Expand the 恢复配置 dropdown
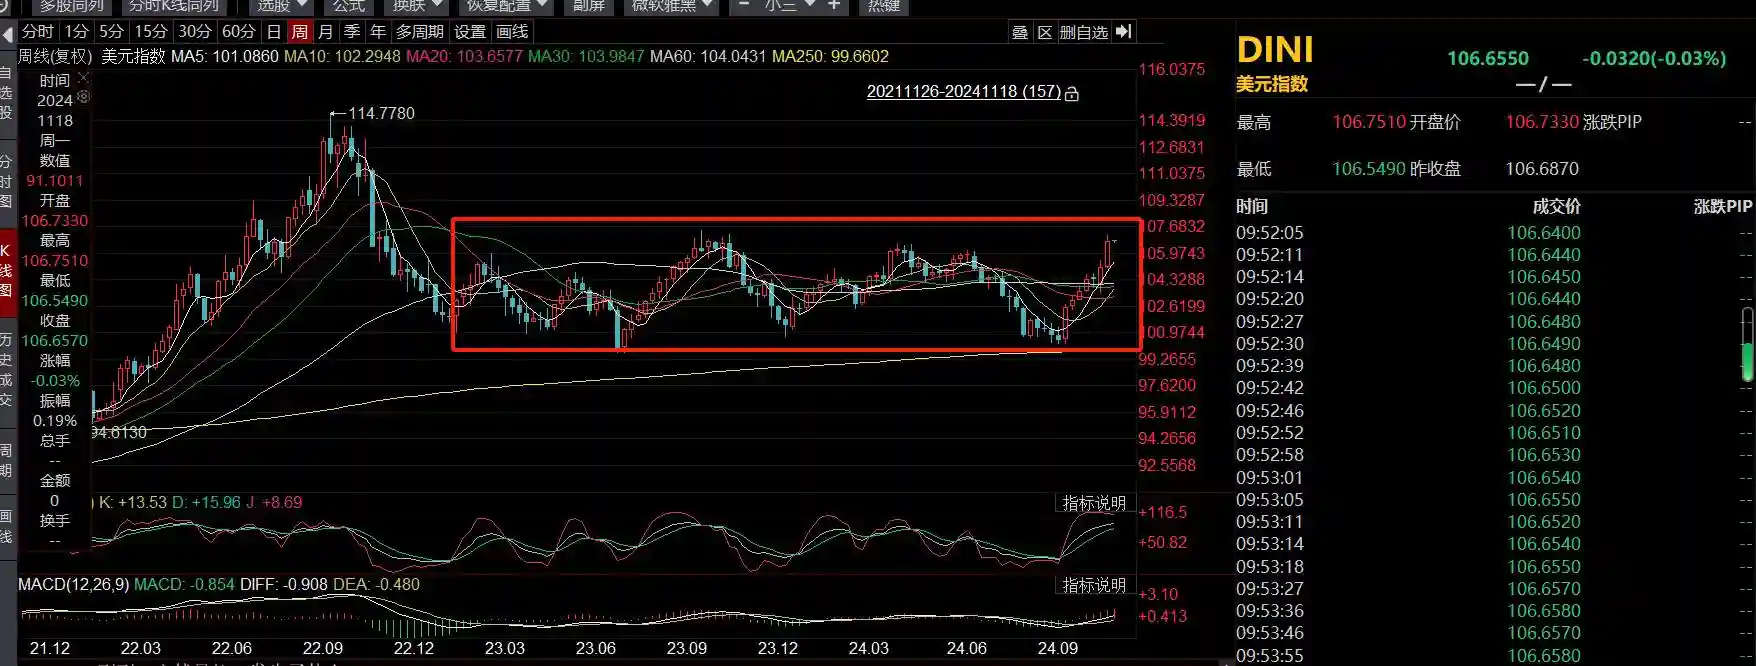1756x666 pixels. click(506, 6)
